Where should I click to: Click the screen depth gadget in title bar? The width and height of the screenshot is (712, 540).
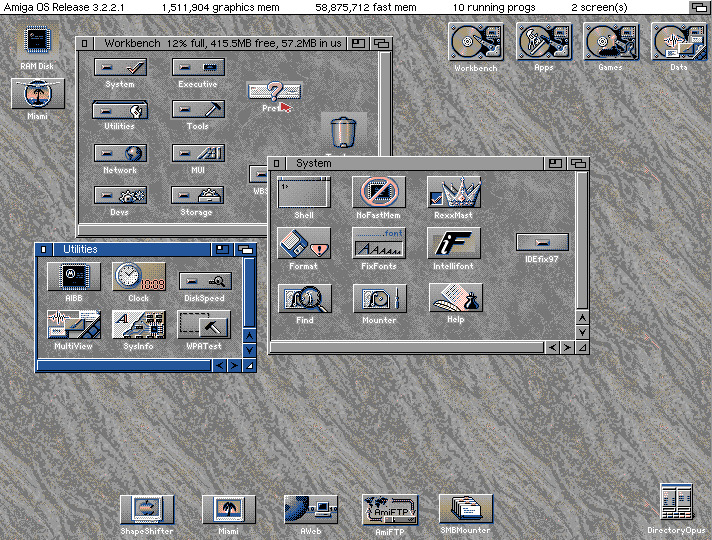(x=700, y=7)
